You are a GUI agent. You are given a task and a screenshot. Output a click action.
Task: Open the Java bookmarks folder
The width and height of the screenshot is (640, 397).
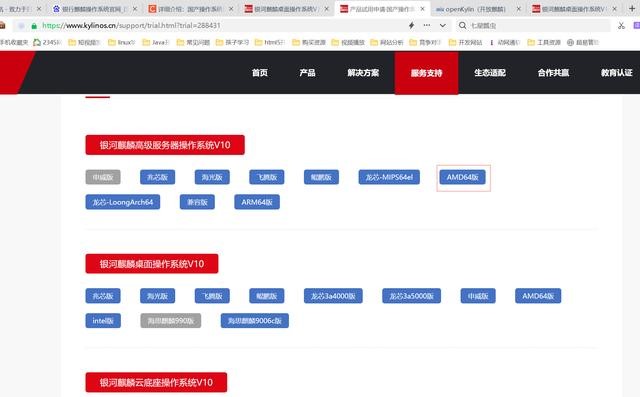tap(156, 42)
